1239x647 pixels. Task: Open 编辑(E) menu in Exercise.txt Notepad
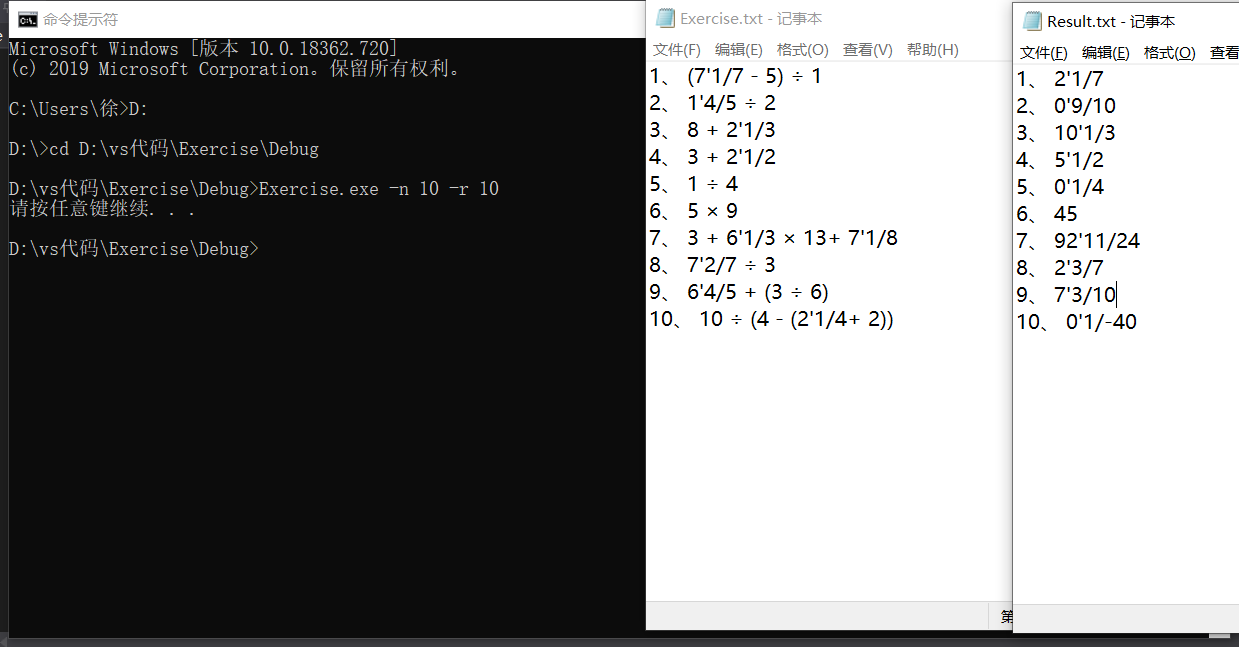739,50
